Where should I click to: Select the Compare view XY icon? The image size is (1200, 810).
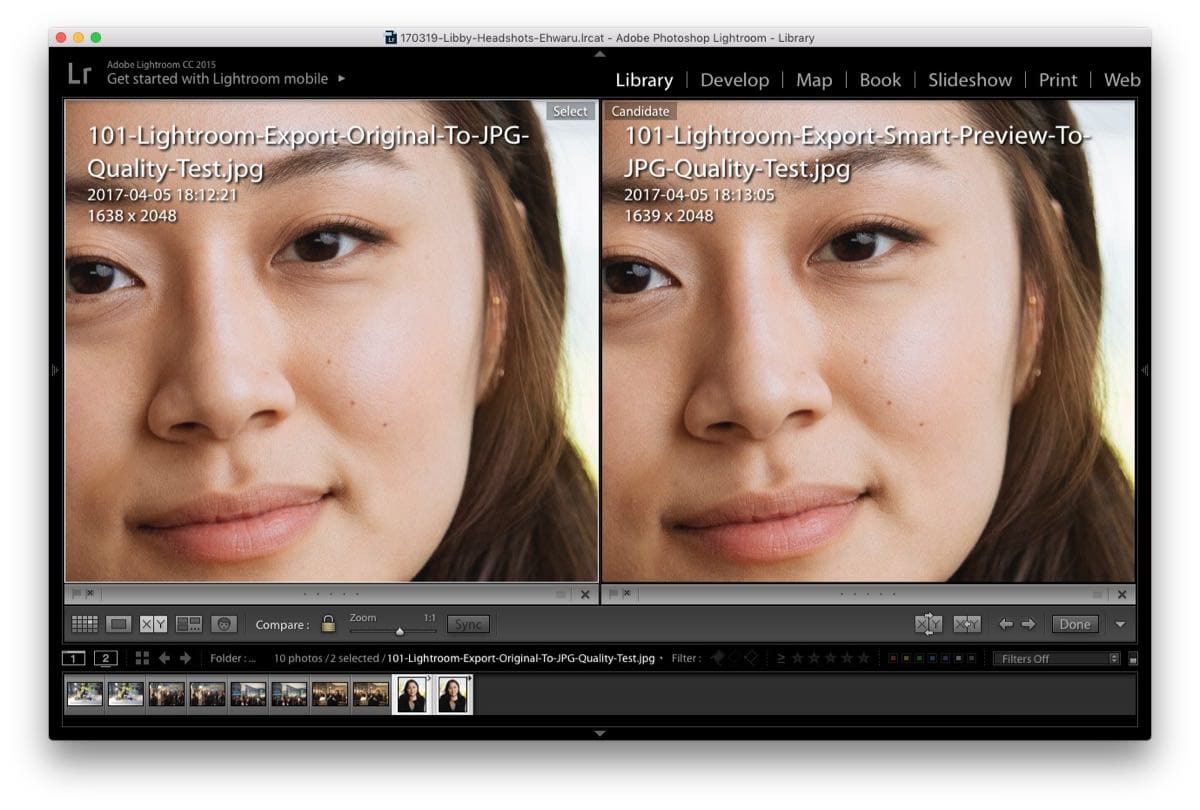tap(154, 624)
